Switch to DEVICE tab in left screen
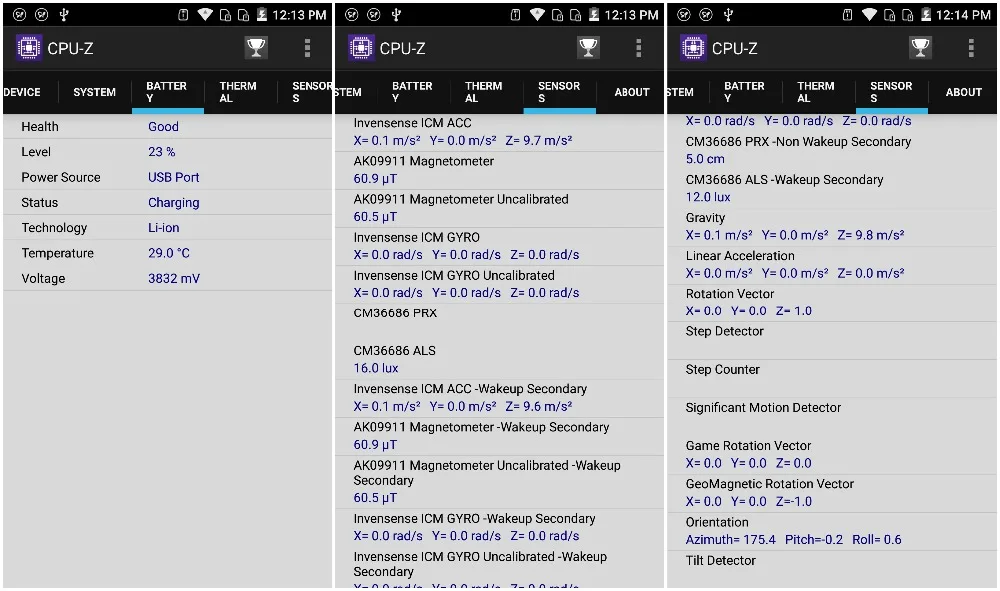Image resolution: width=1000 pixels, height=591 pixels. click(x=22, y=92)
